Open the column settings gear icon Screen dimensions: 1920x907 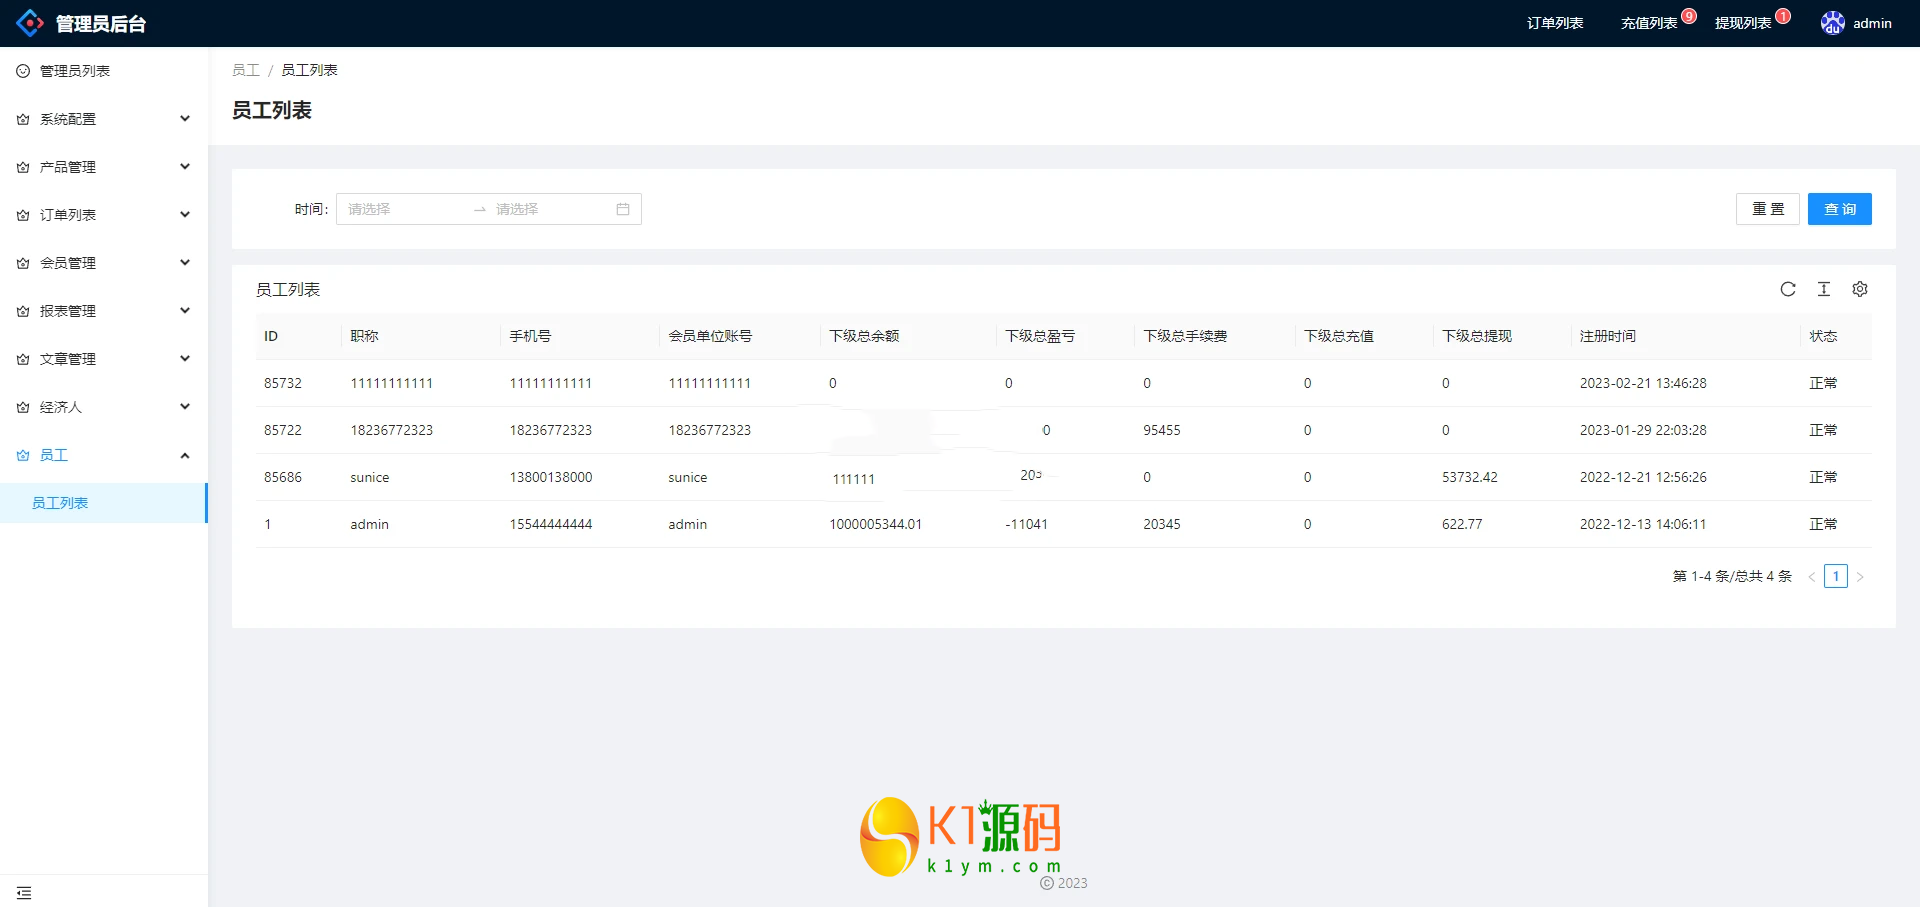pyautogui.click(x=1860, y=289)
